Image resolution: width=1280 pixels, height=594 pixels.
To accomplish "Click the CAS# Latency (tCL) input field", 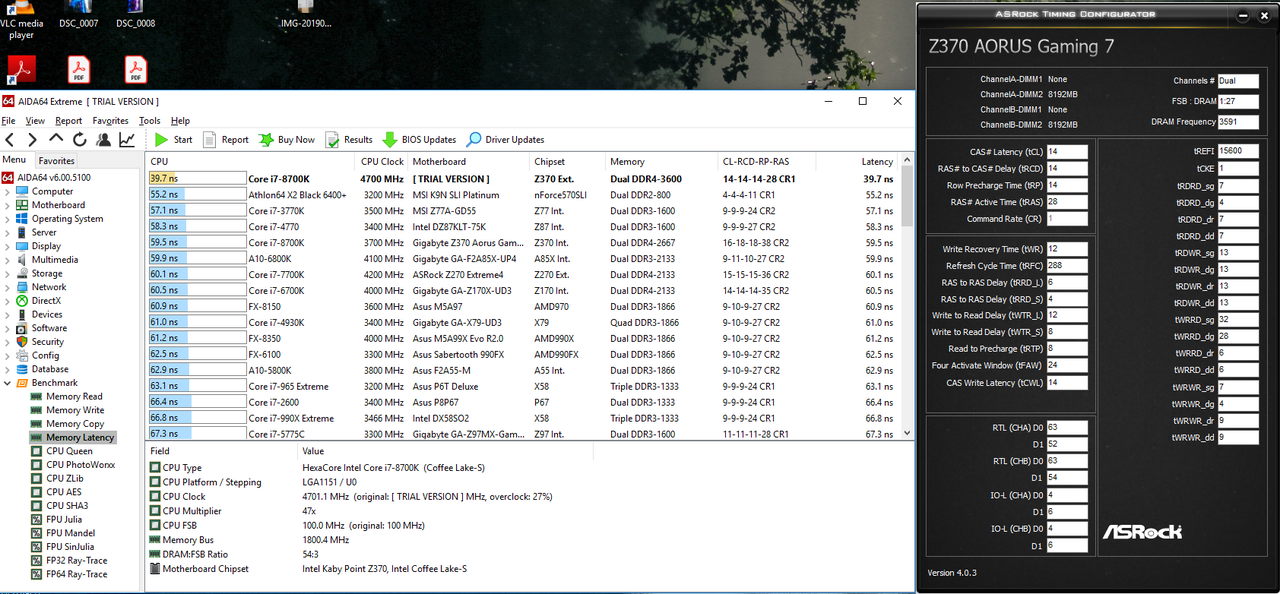I will tap(1067, 152).
